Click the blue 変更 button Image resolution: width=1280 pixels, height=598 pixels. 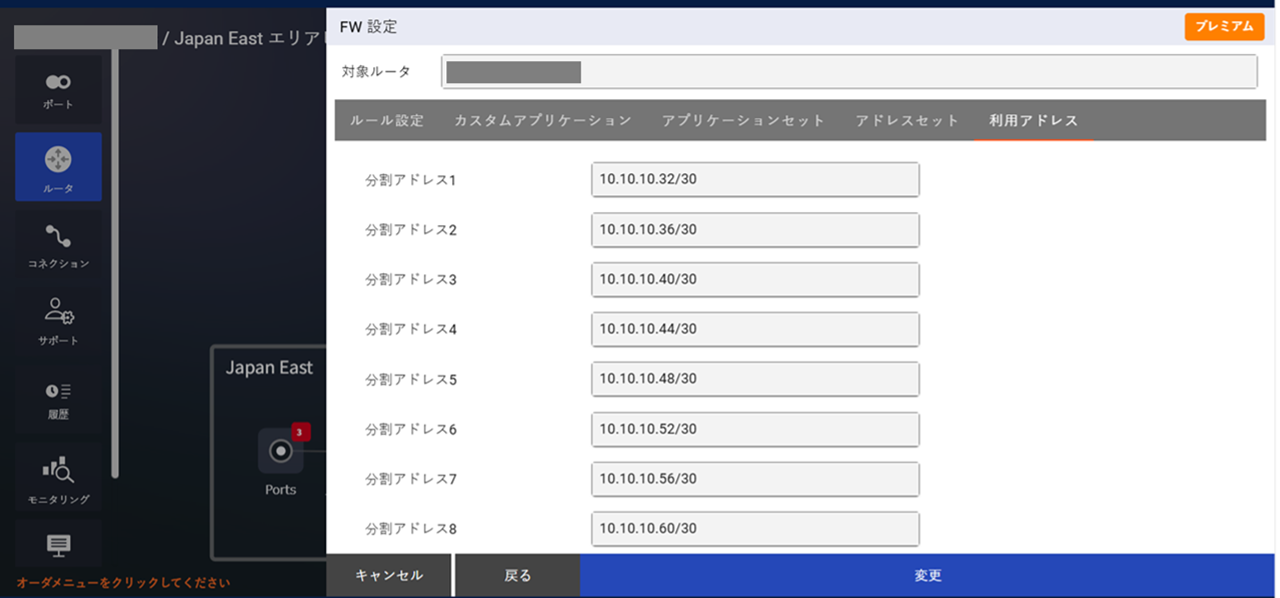click(x=928, y=576)
